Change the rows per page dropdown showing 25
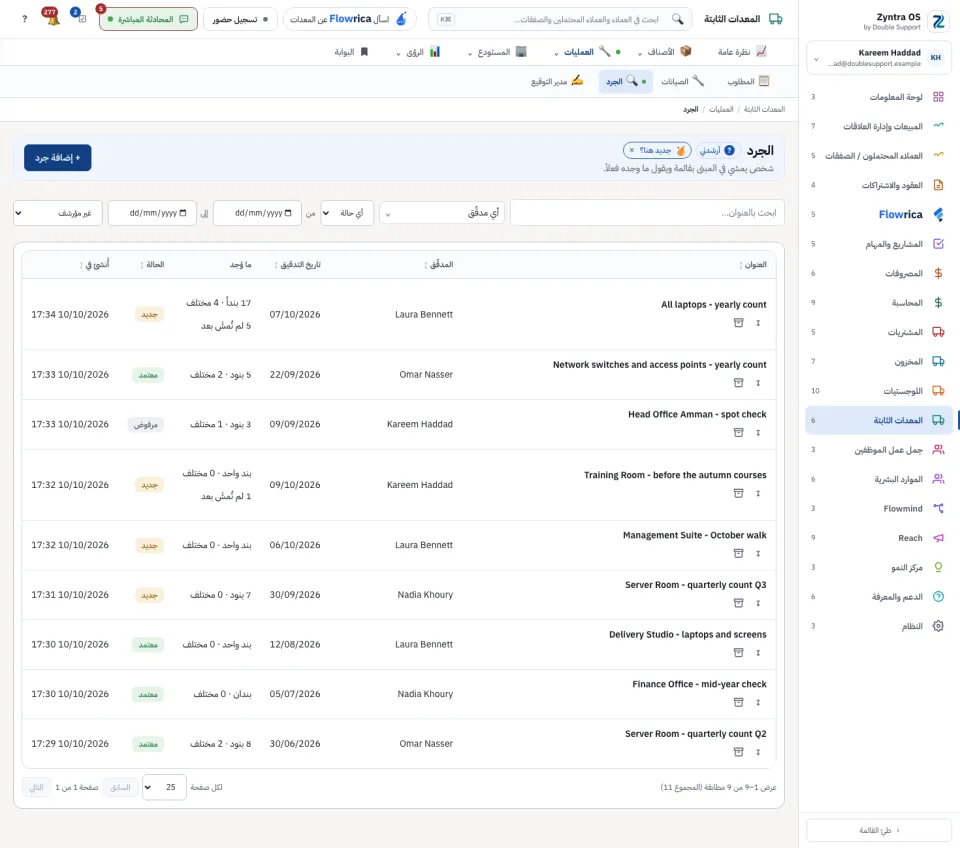Screen dimensions: 960x848 tap(164, 787)
